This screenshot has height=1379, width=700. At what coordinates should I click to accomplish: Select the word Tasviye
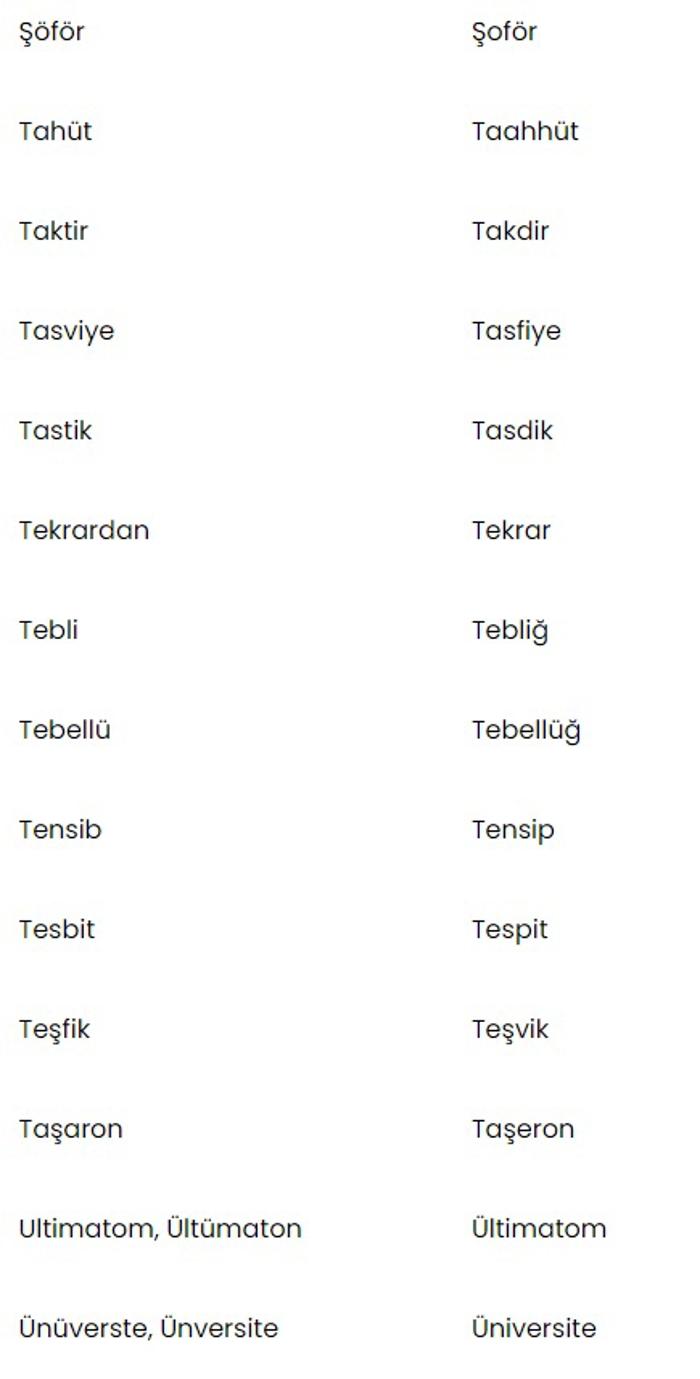tap(66, 331)
